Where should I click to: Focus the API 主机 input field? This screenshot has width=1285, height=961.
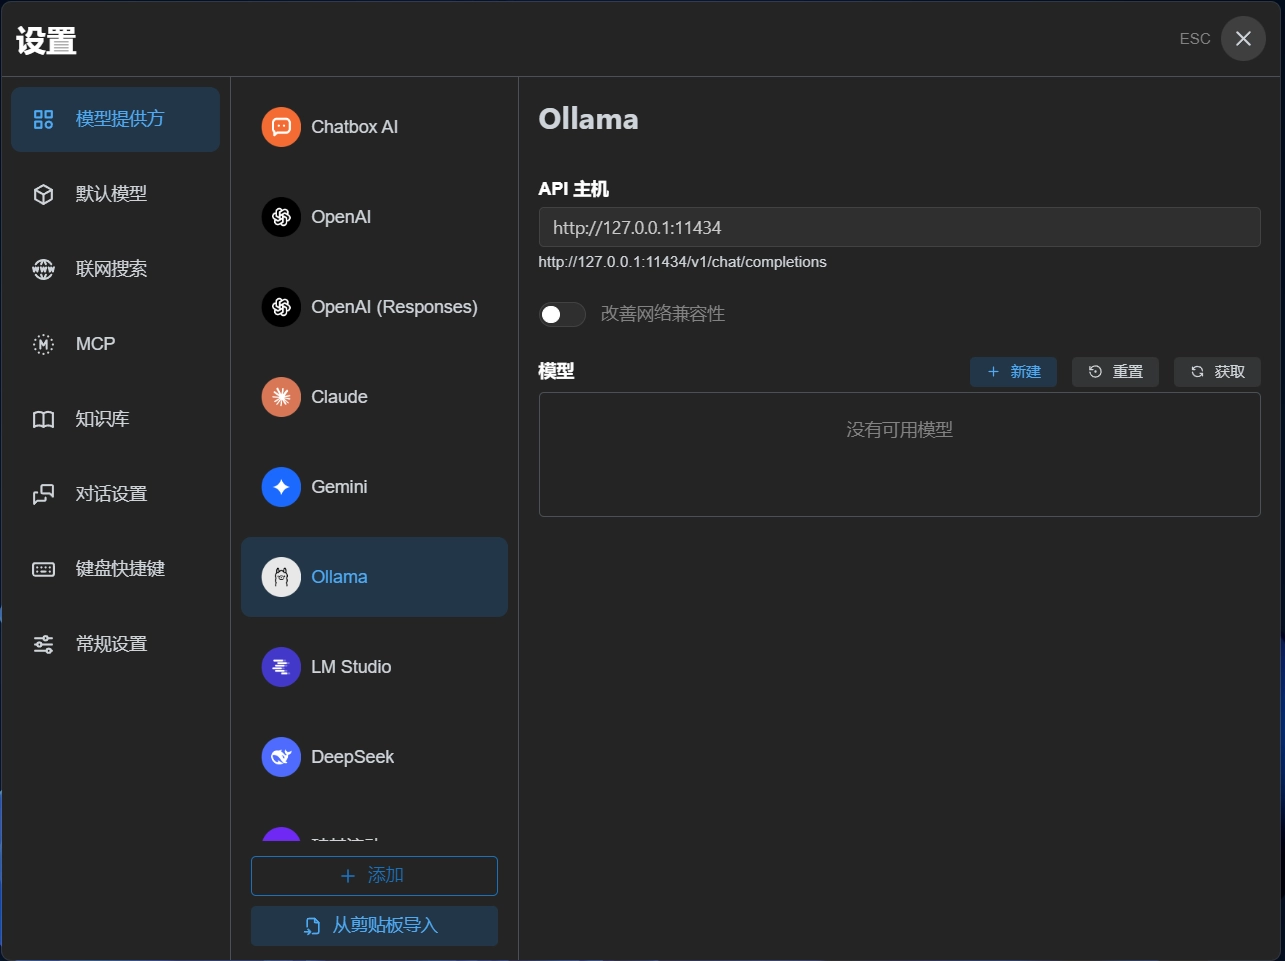[x=899, y=227]
